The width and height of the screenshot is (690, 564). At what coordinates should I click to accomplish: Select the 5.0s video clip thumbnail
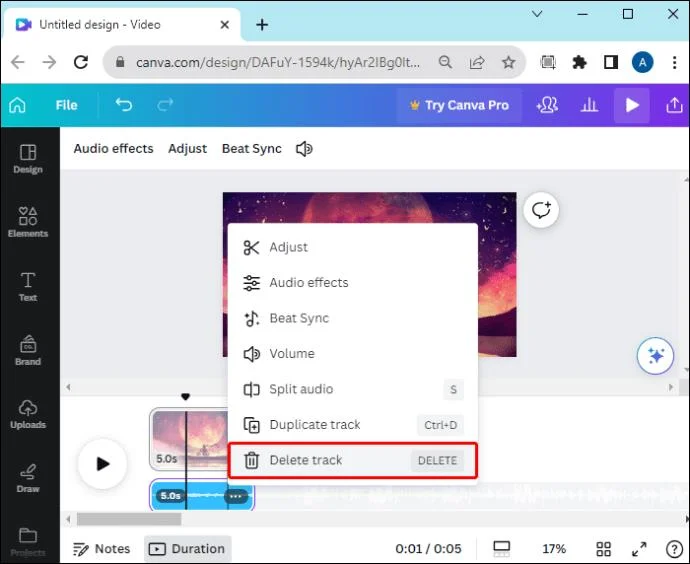188,439
